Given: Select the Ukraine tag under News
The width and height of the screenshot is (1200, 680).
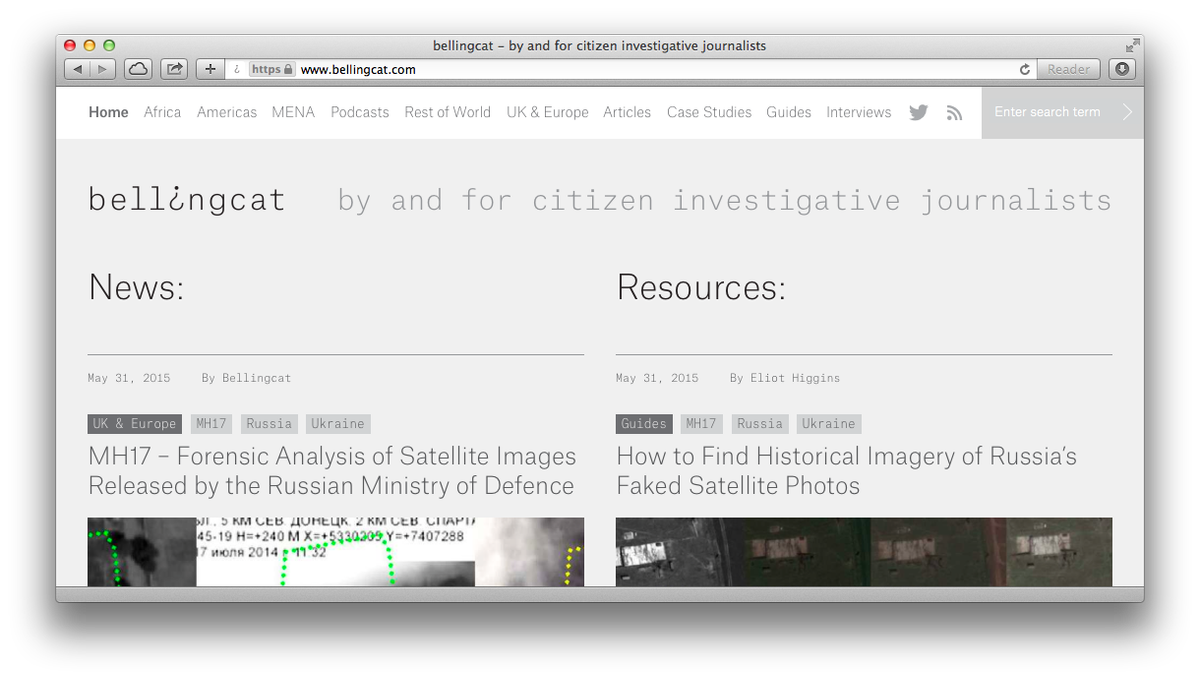Looking at the screenshot, I should tap(338, 424).
